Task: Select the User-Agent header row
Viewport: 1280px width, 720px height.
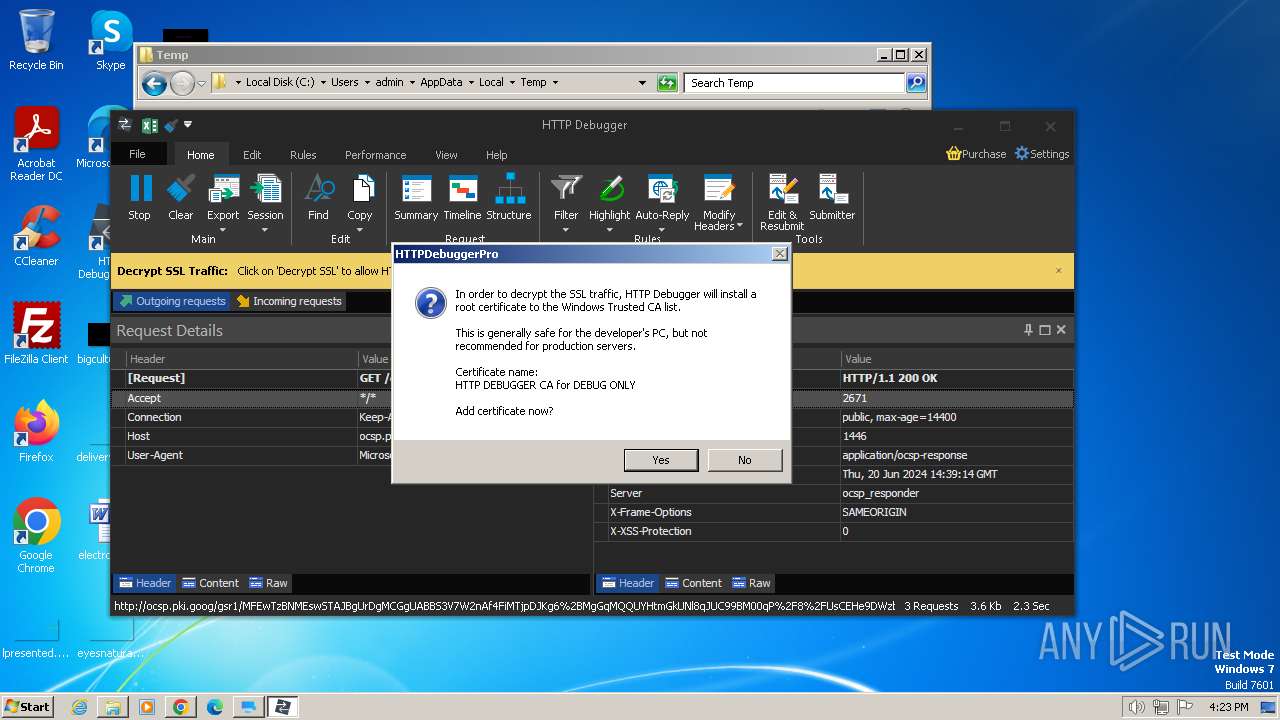Action: coord(351,455)
